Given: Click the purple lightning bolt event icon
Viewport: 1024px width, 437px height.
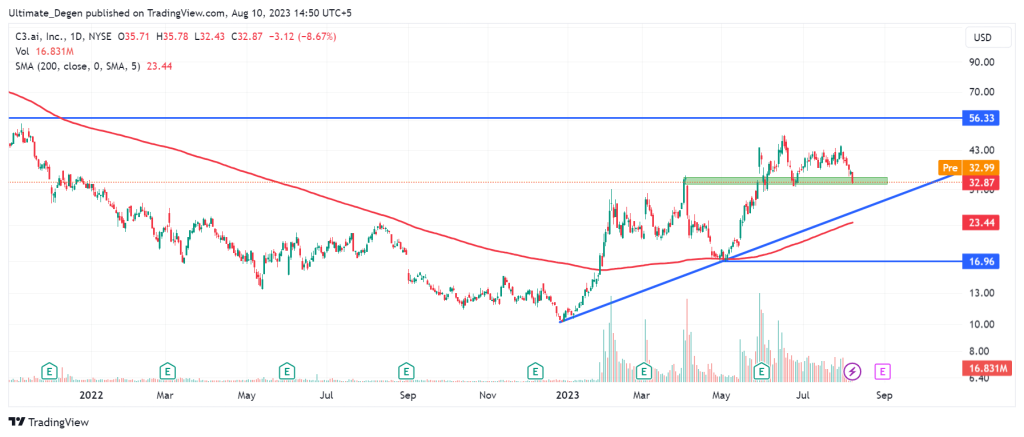Looking at the screenshot, I should tap(853, 372).
